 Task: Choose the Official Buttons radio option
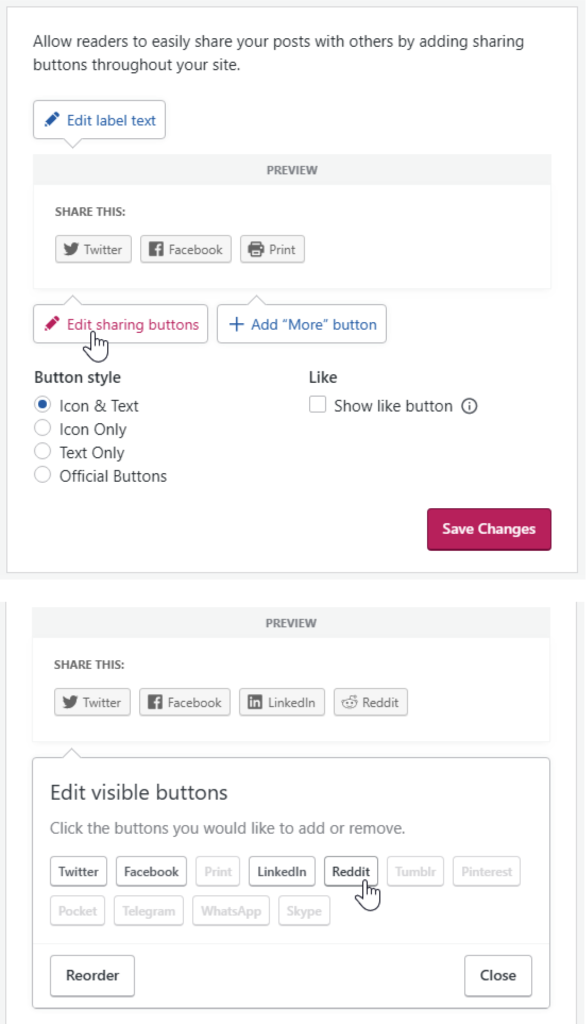(x=42, y=475)
